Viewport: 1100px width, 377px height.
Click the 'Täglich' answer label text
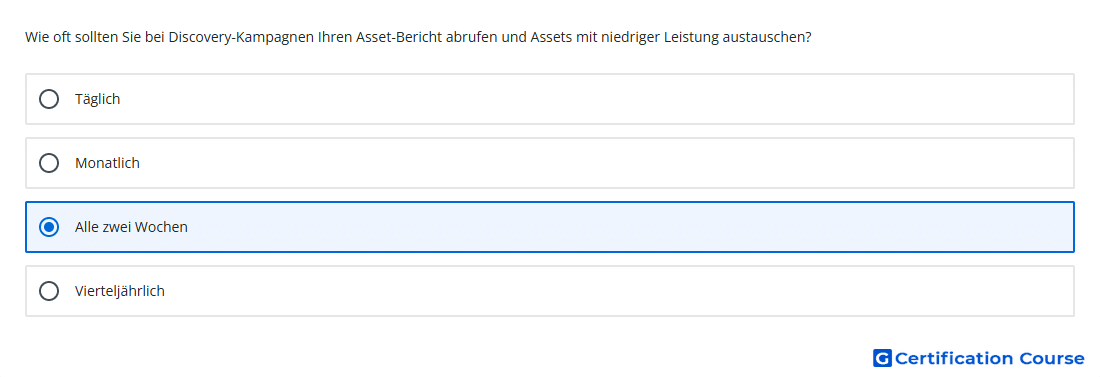coord(98,99)
